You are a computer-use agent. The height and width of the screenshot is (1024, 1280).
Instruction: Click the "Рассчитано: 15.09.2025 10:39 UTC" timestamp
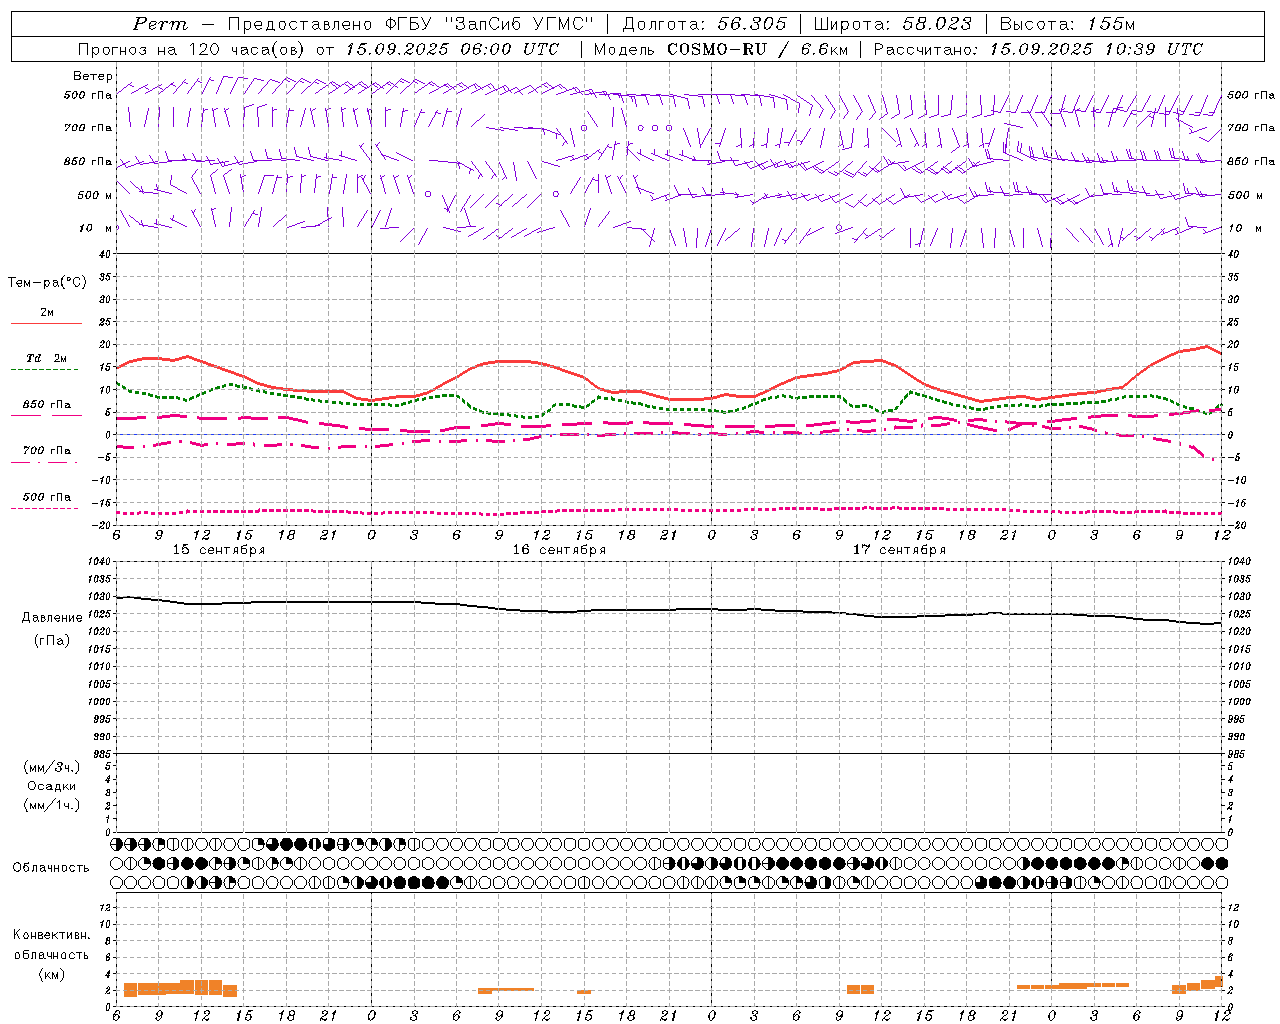click(1038, 49)
